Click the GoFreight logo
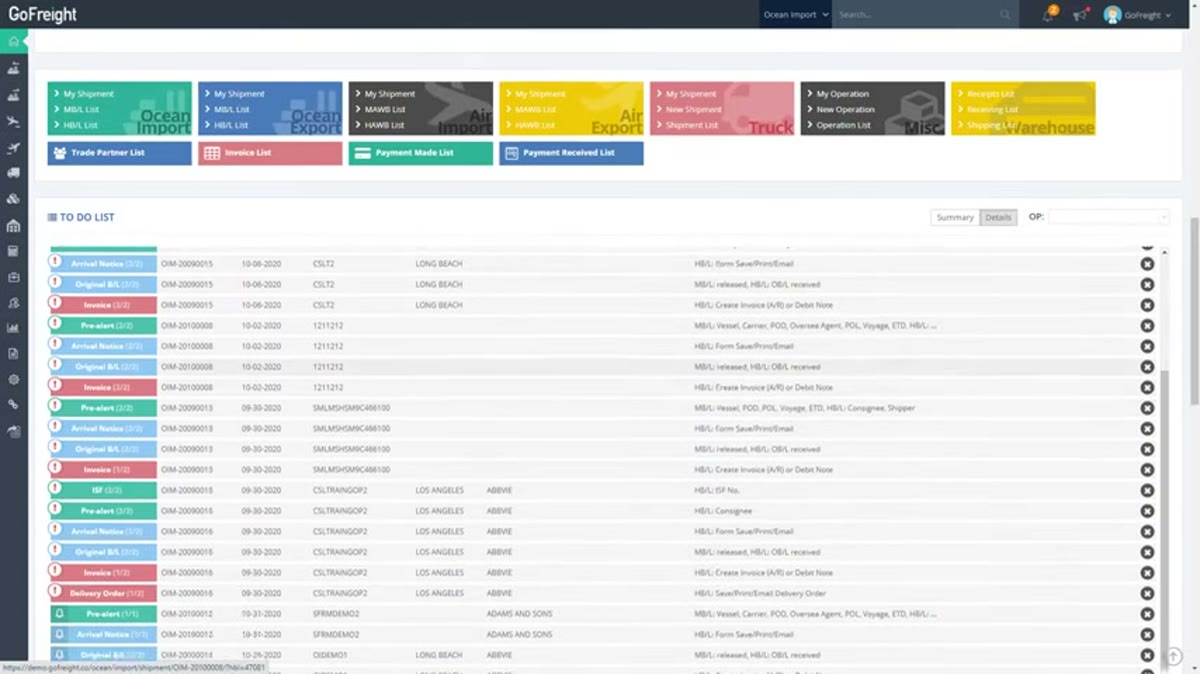 [x=43, y=14]
